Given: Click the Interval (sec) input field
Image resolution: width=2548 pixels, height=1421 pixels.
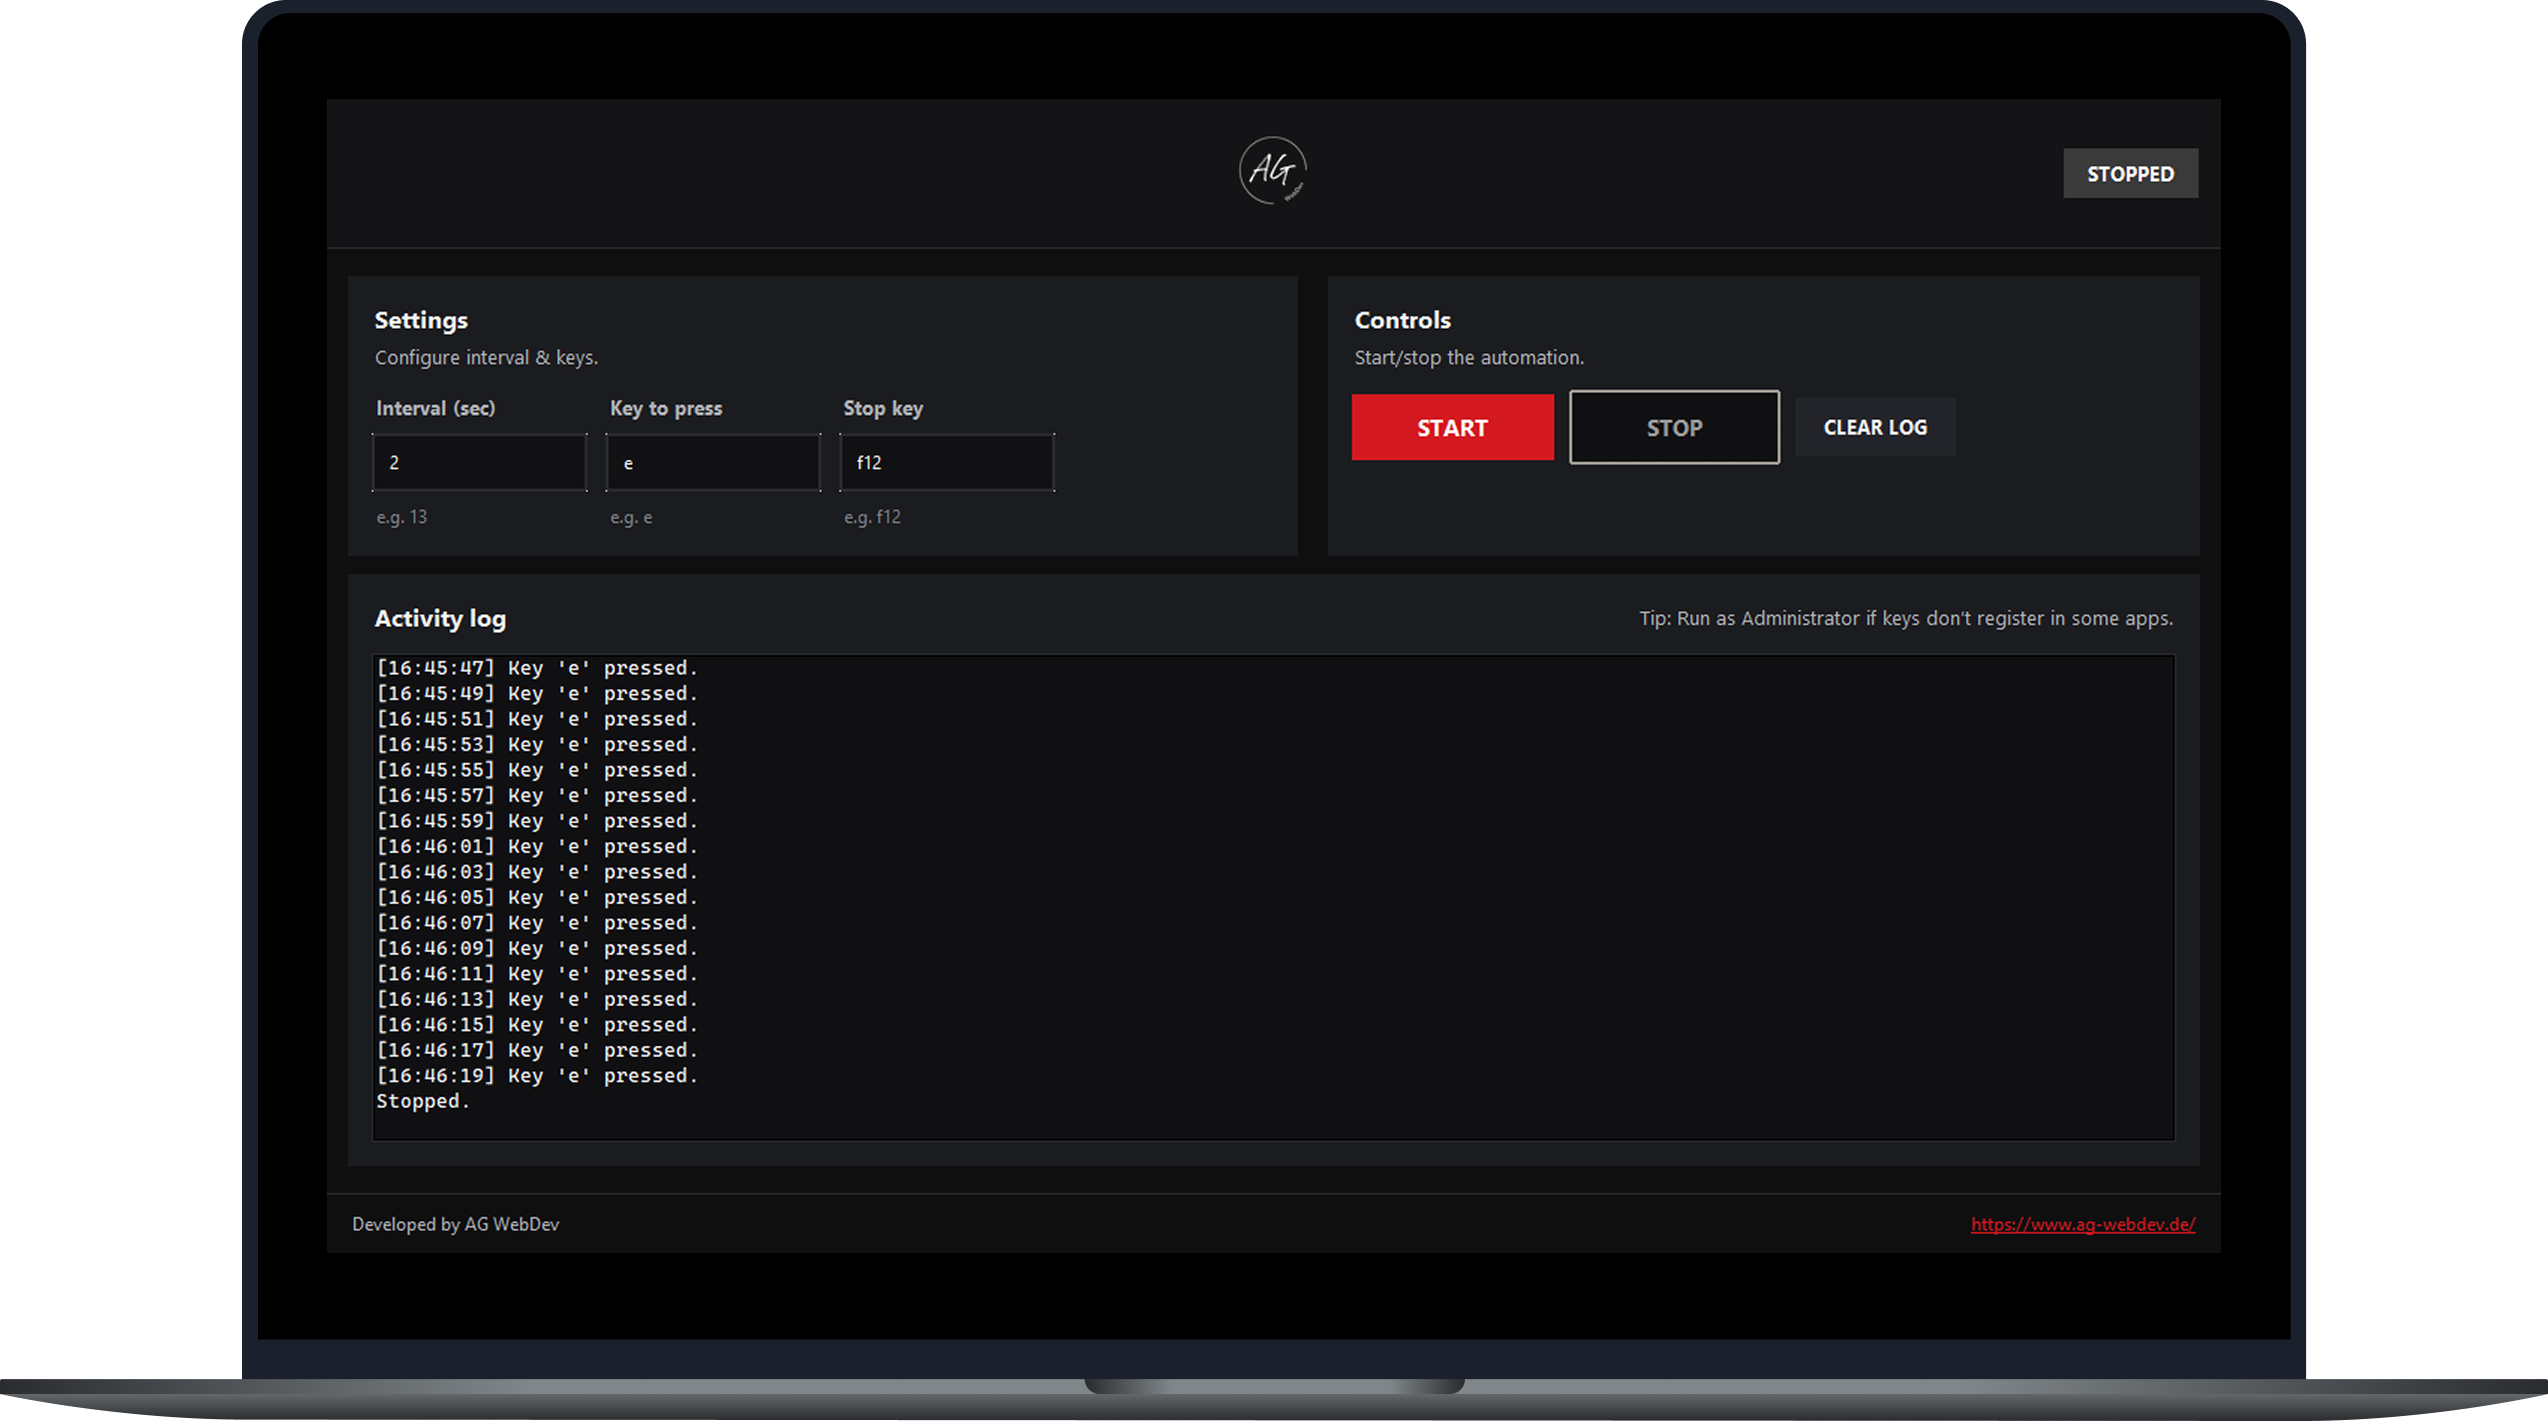Looking at the screenshot, I should click(x=479, y=462).
